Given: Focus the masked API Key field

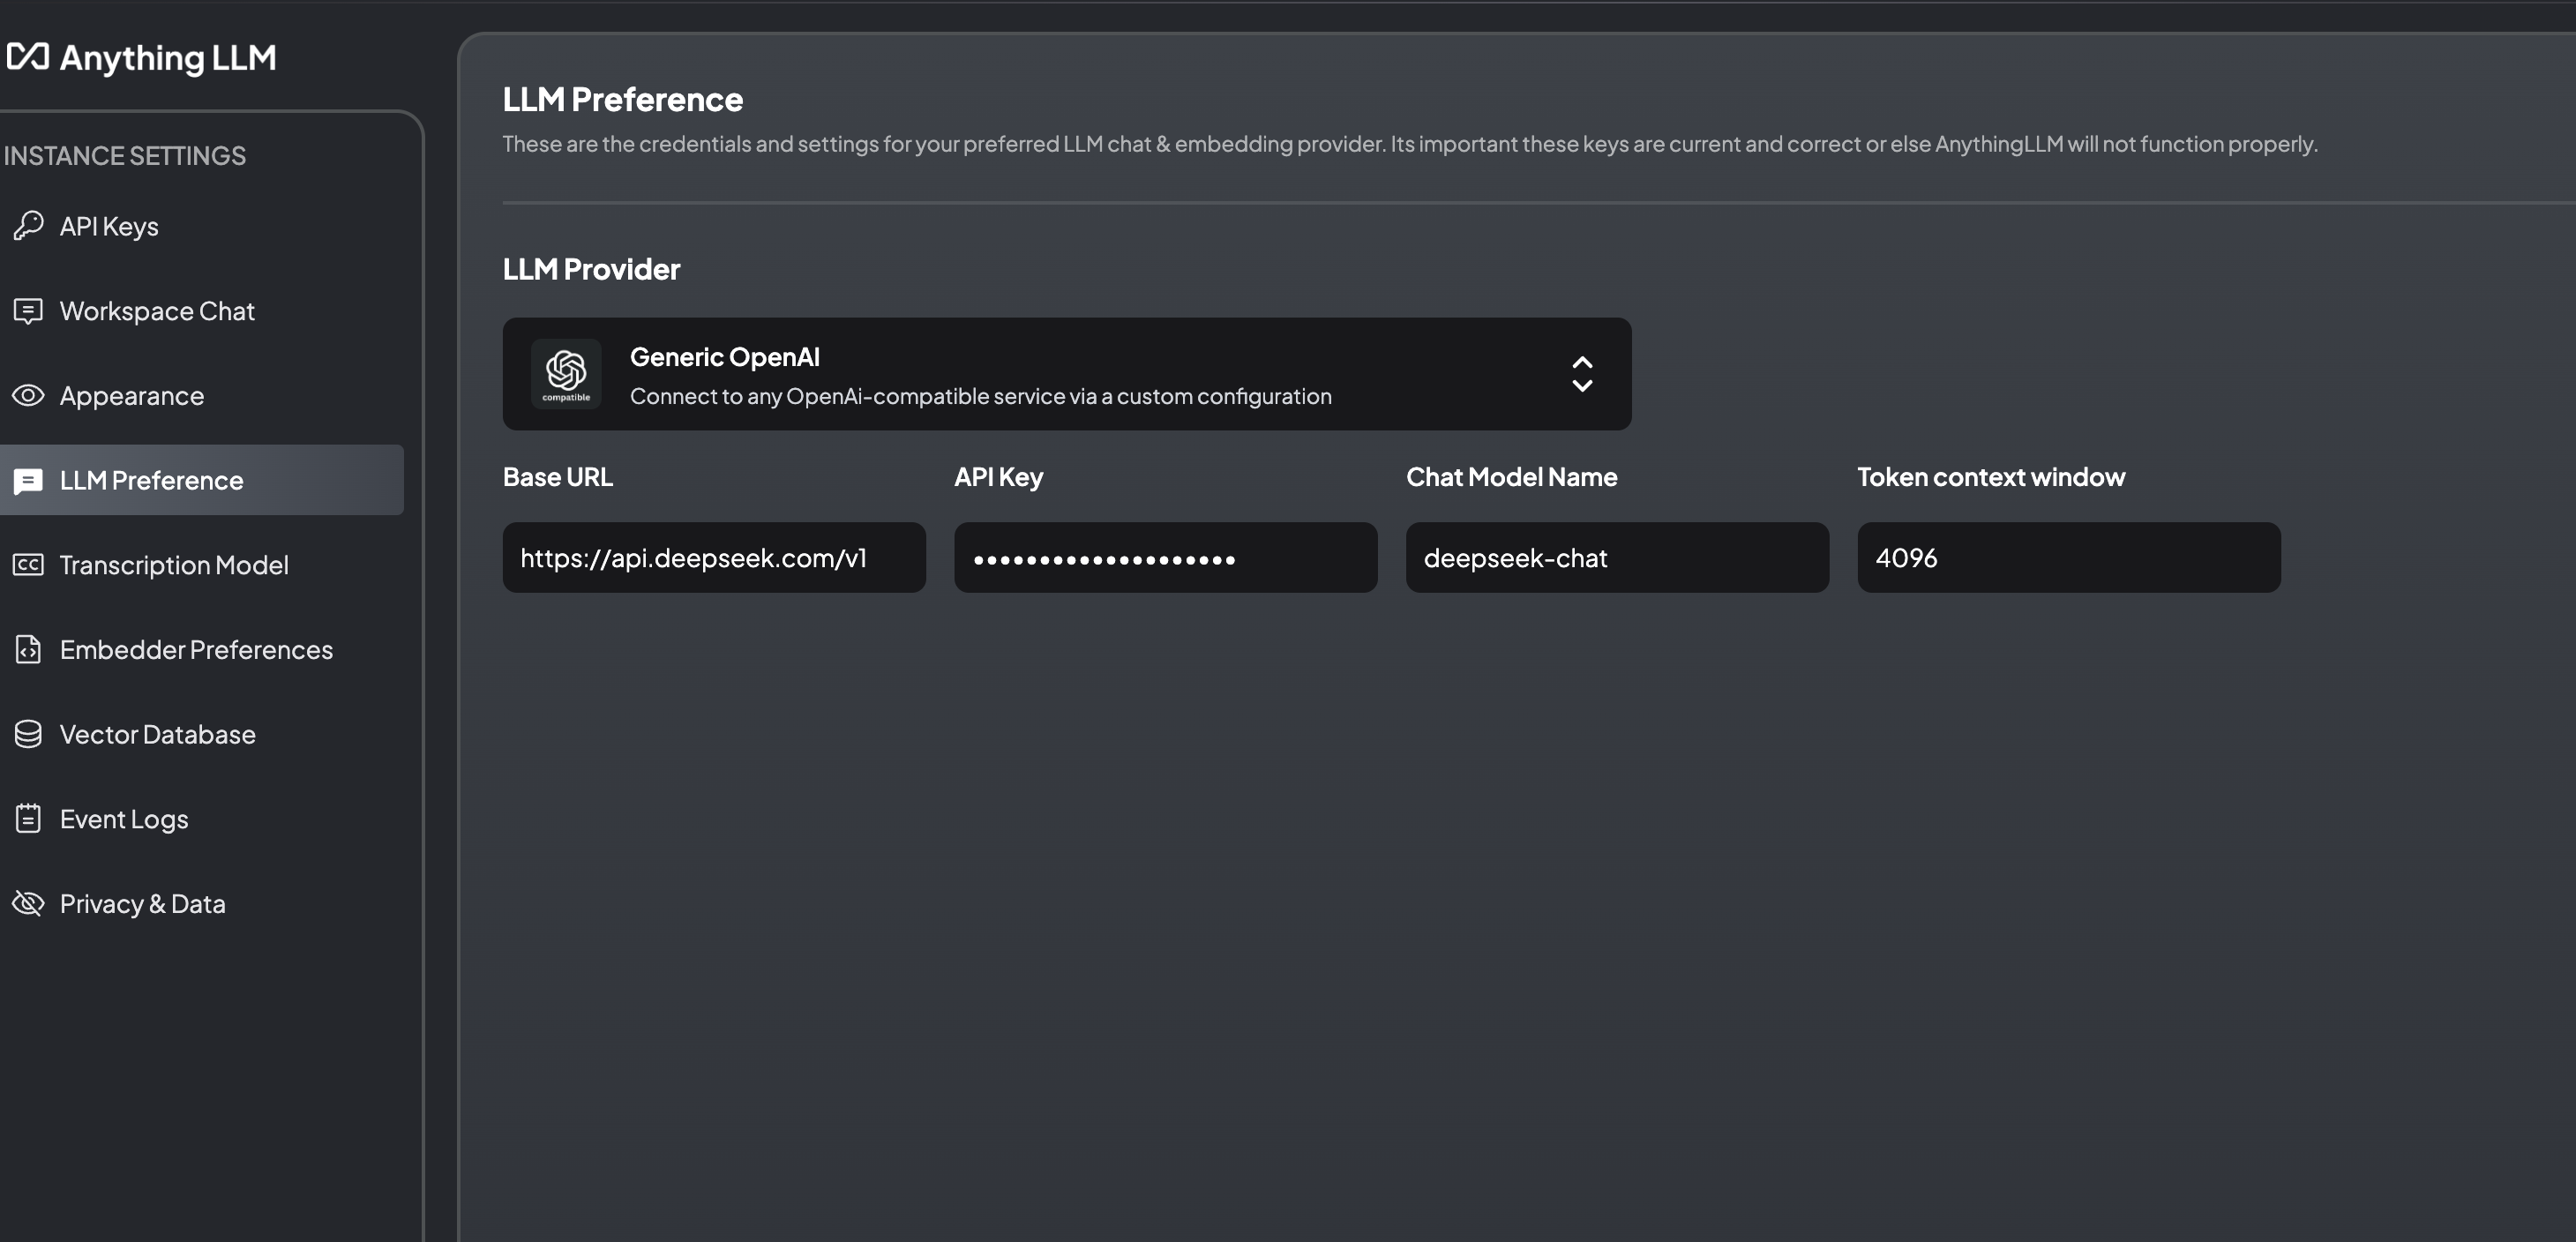Looking at the screenshot, I should coord(1166,558).
